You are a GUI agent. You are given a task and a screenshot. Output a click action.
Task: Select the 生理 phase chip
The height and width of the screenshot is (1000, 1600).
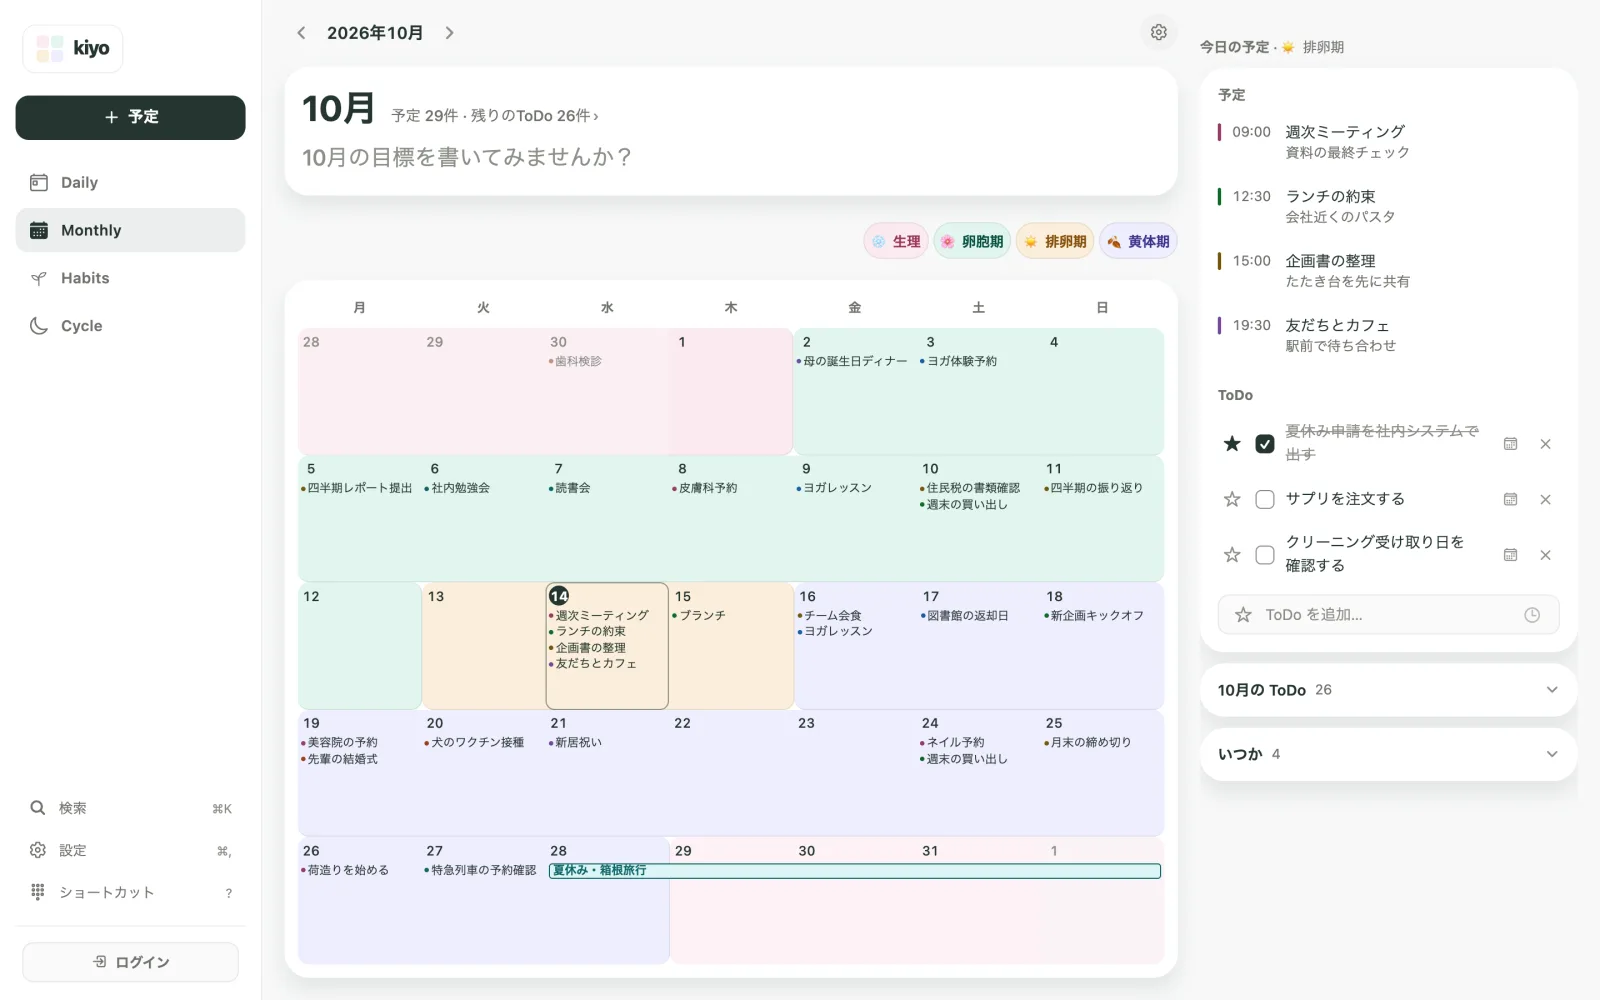coord(896,241)
